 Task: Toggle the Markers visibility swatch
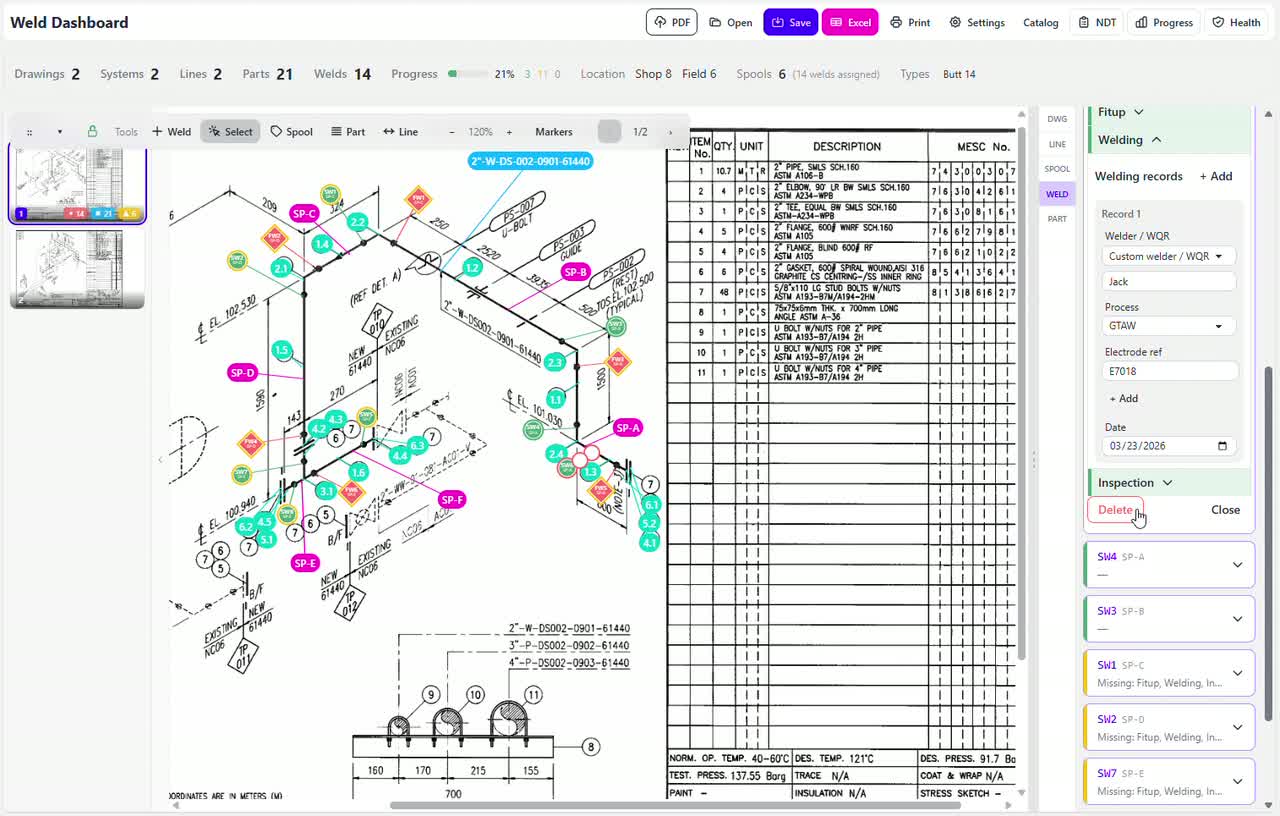609,132
